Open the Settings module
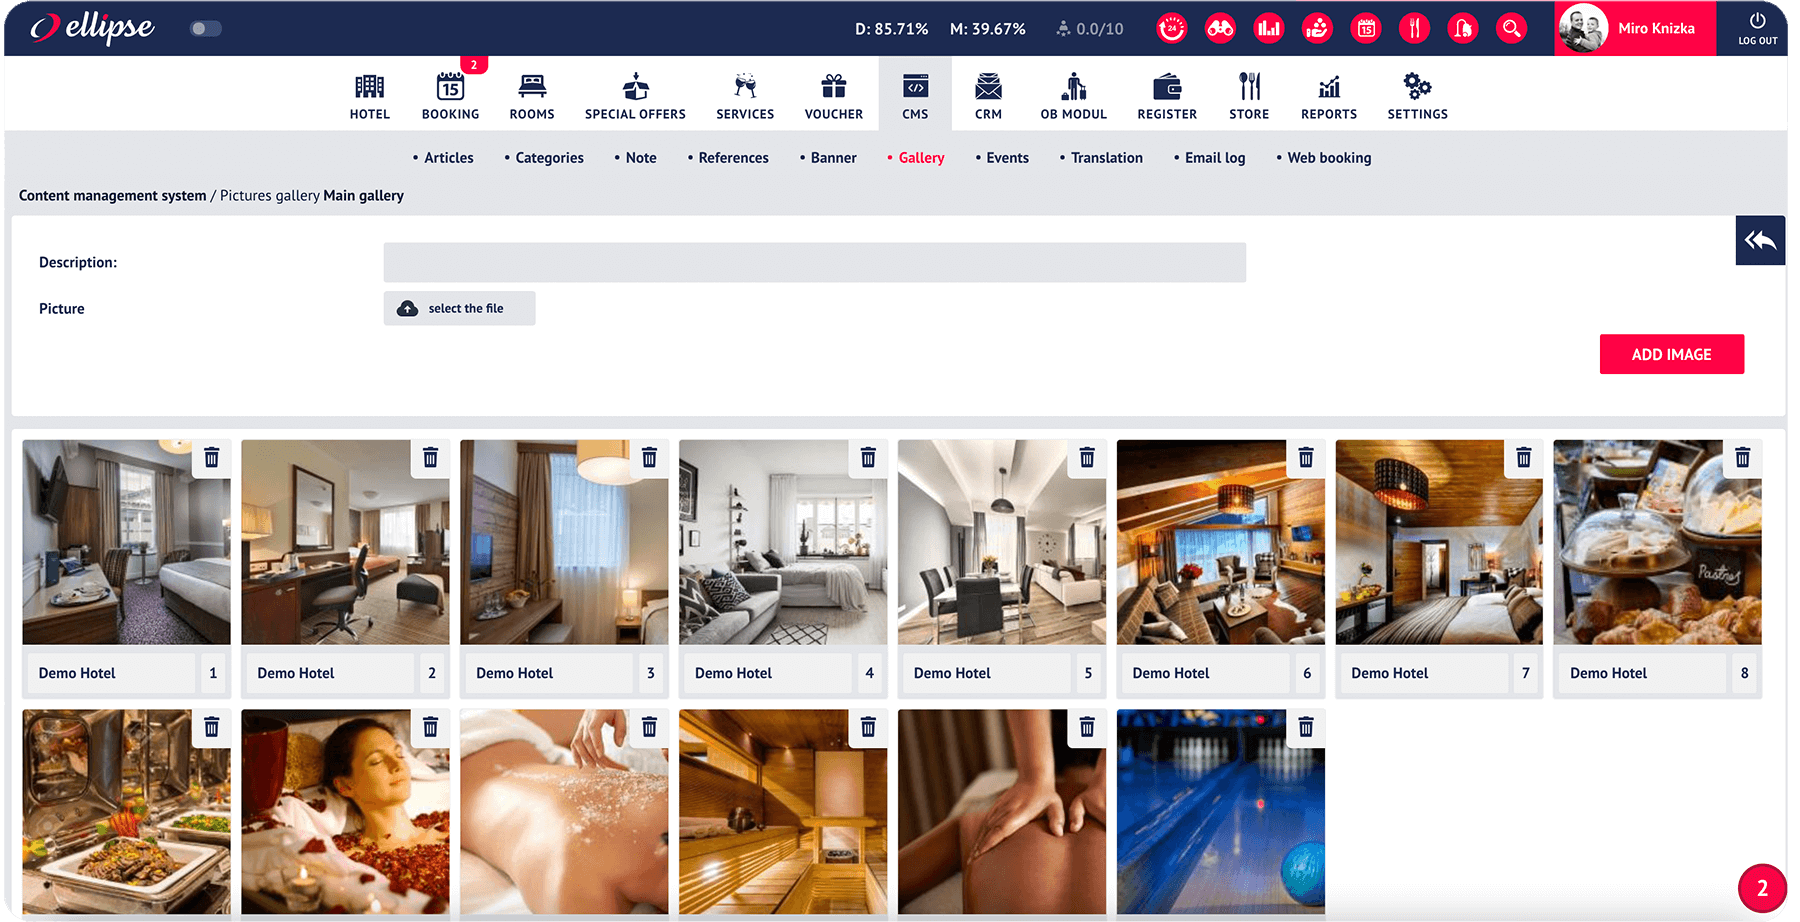This screenshot has height=922, width=1800. click(x=1417, y=96)
